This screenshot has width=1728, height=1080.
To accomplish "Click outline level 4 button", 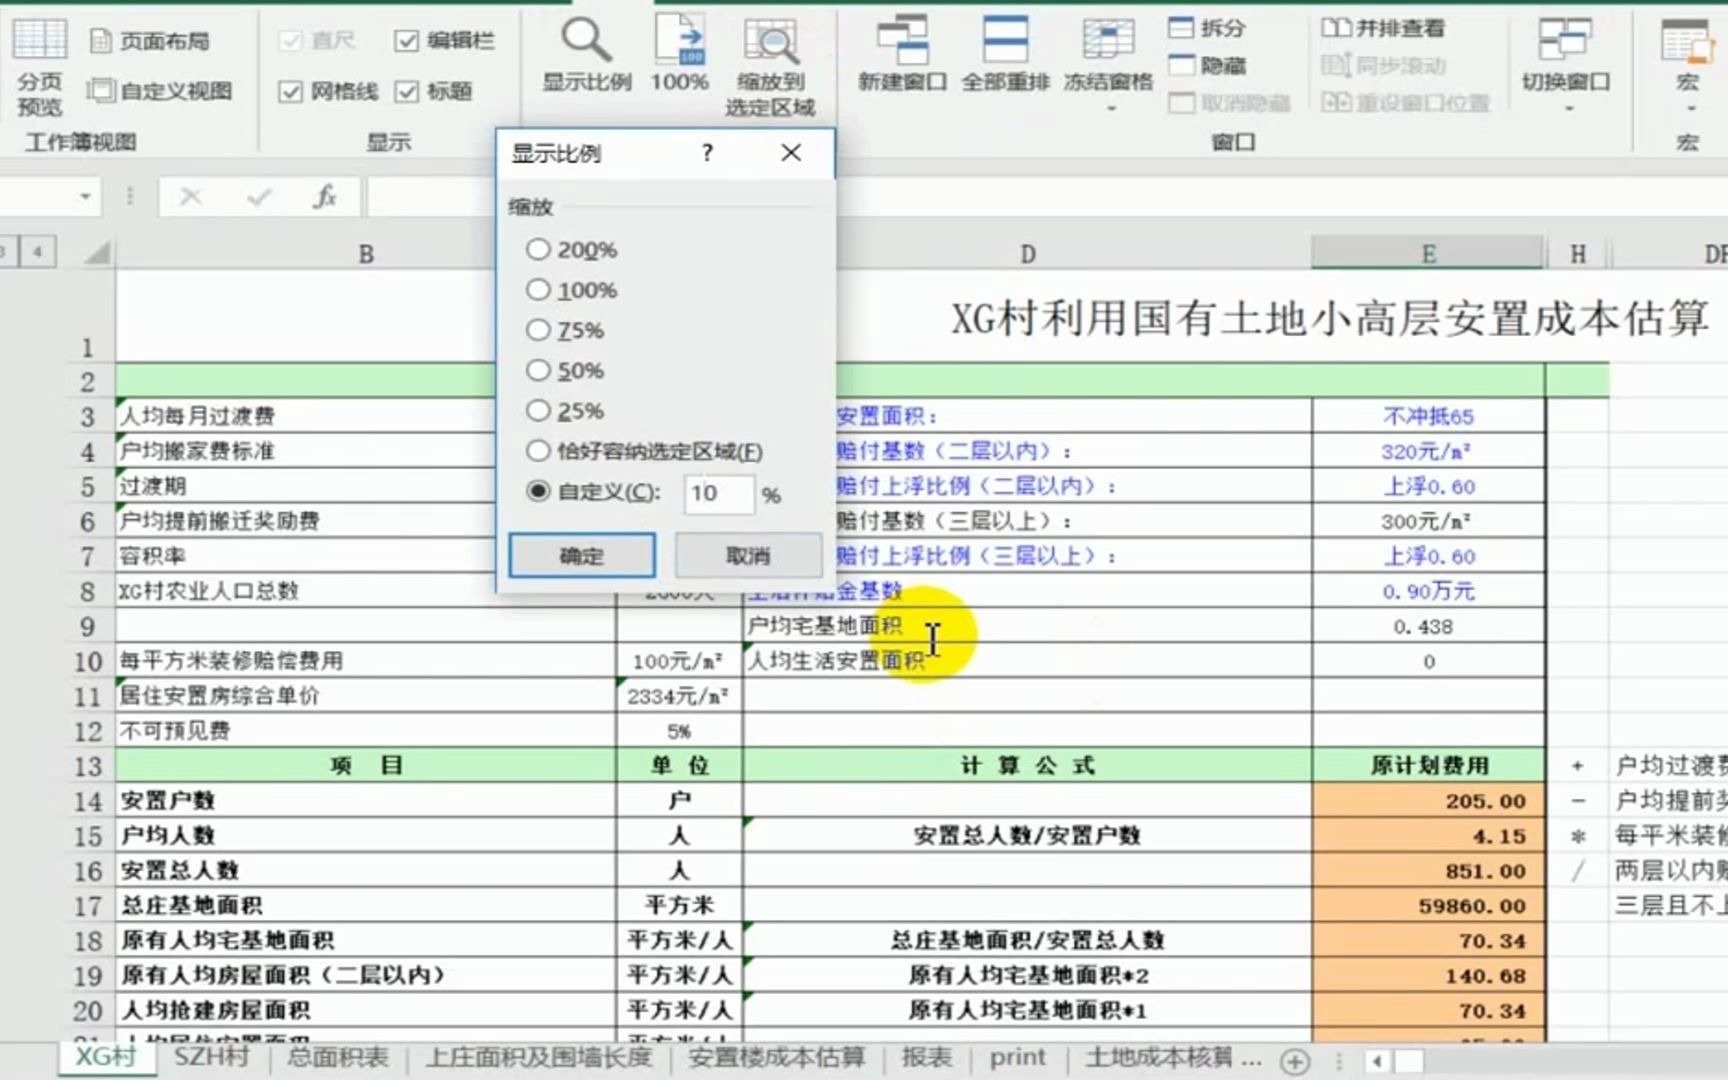I will [38, 251].
